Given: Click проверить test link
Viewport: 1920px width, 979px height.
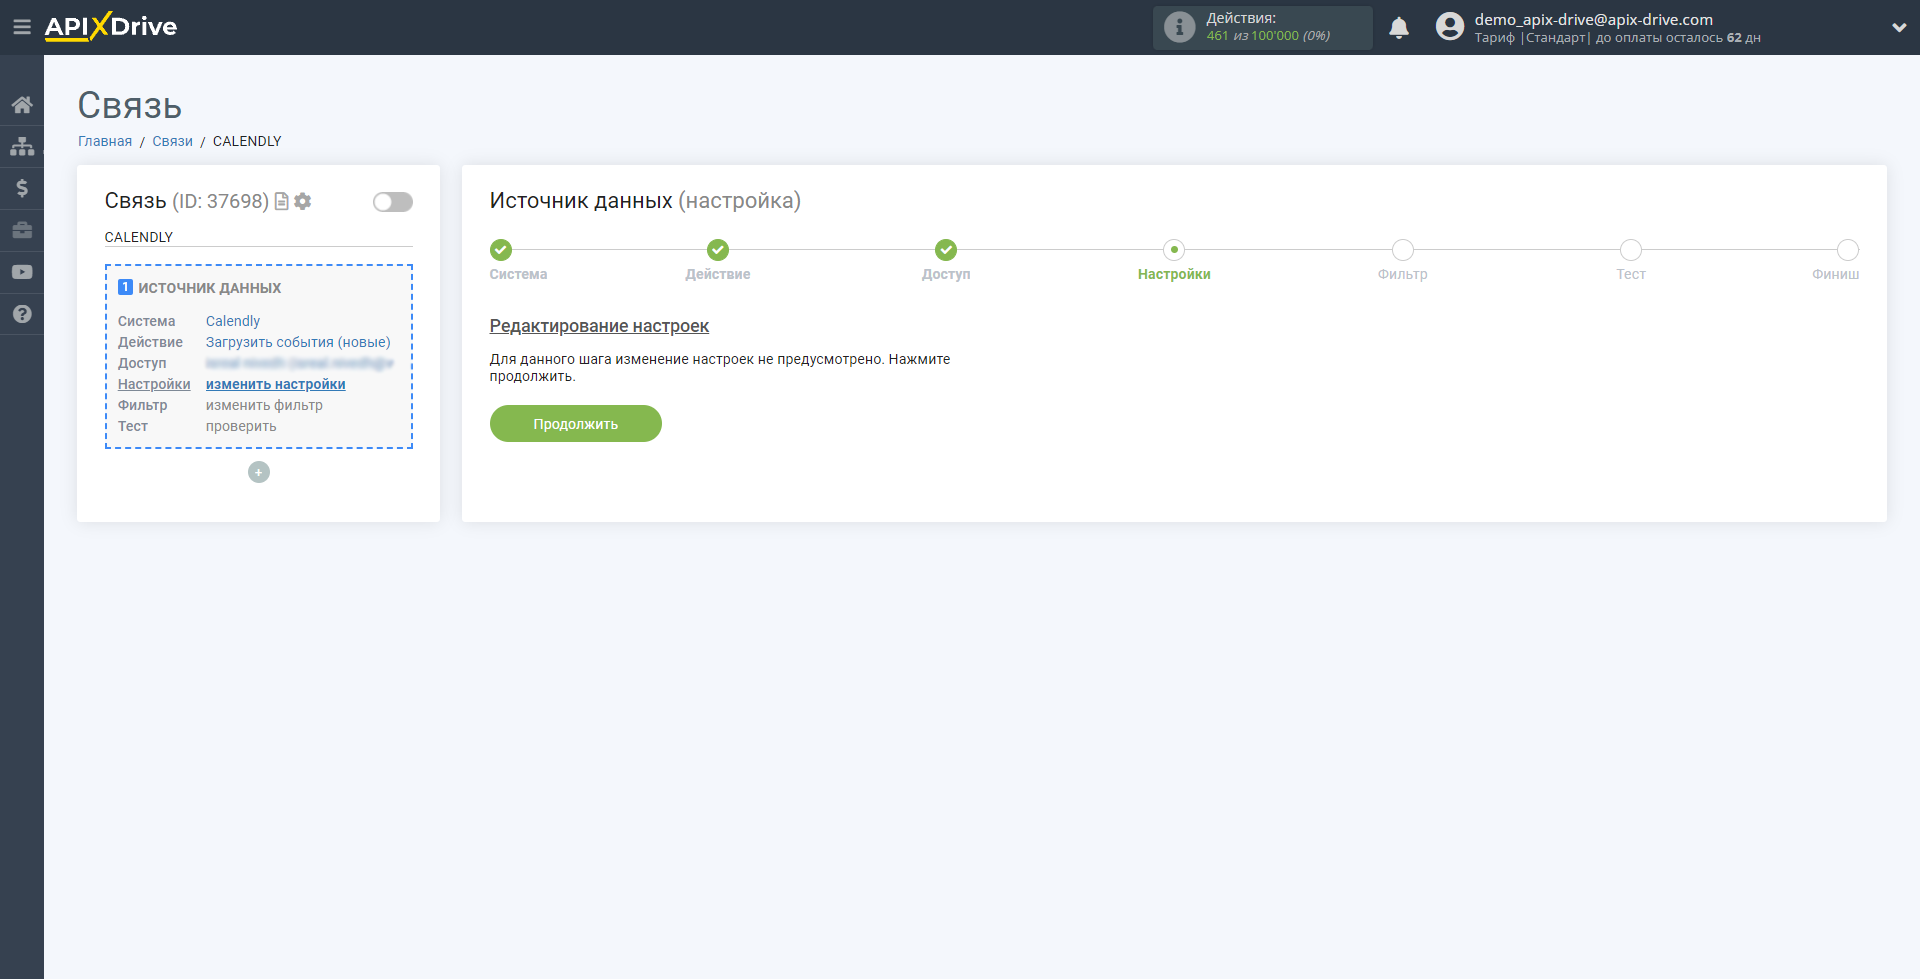Looking at the screenshot, I should tap(241, 426).
